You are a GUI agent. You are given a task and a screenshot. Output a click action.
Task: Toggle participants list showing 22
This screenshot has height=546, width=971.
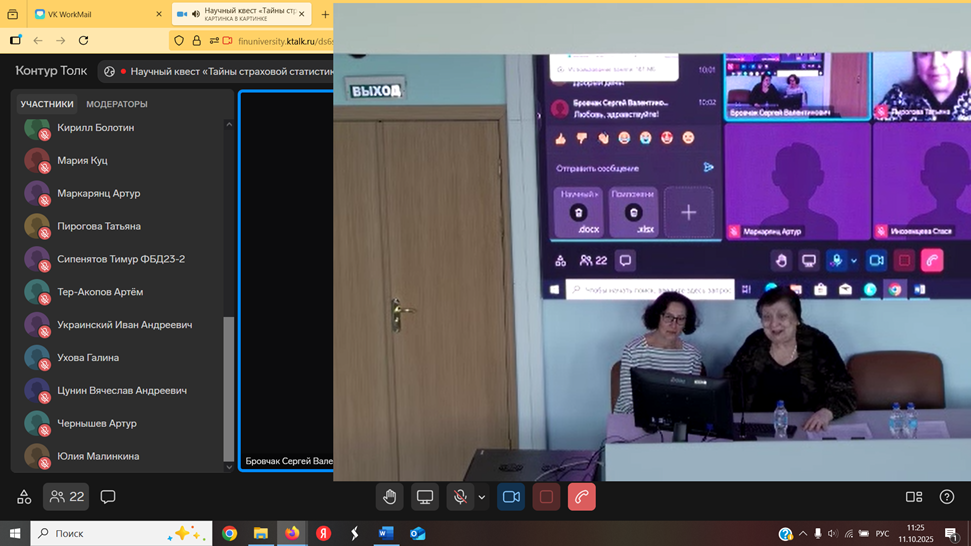pos(66,497)
